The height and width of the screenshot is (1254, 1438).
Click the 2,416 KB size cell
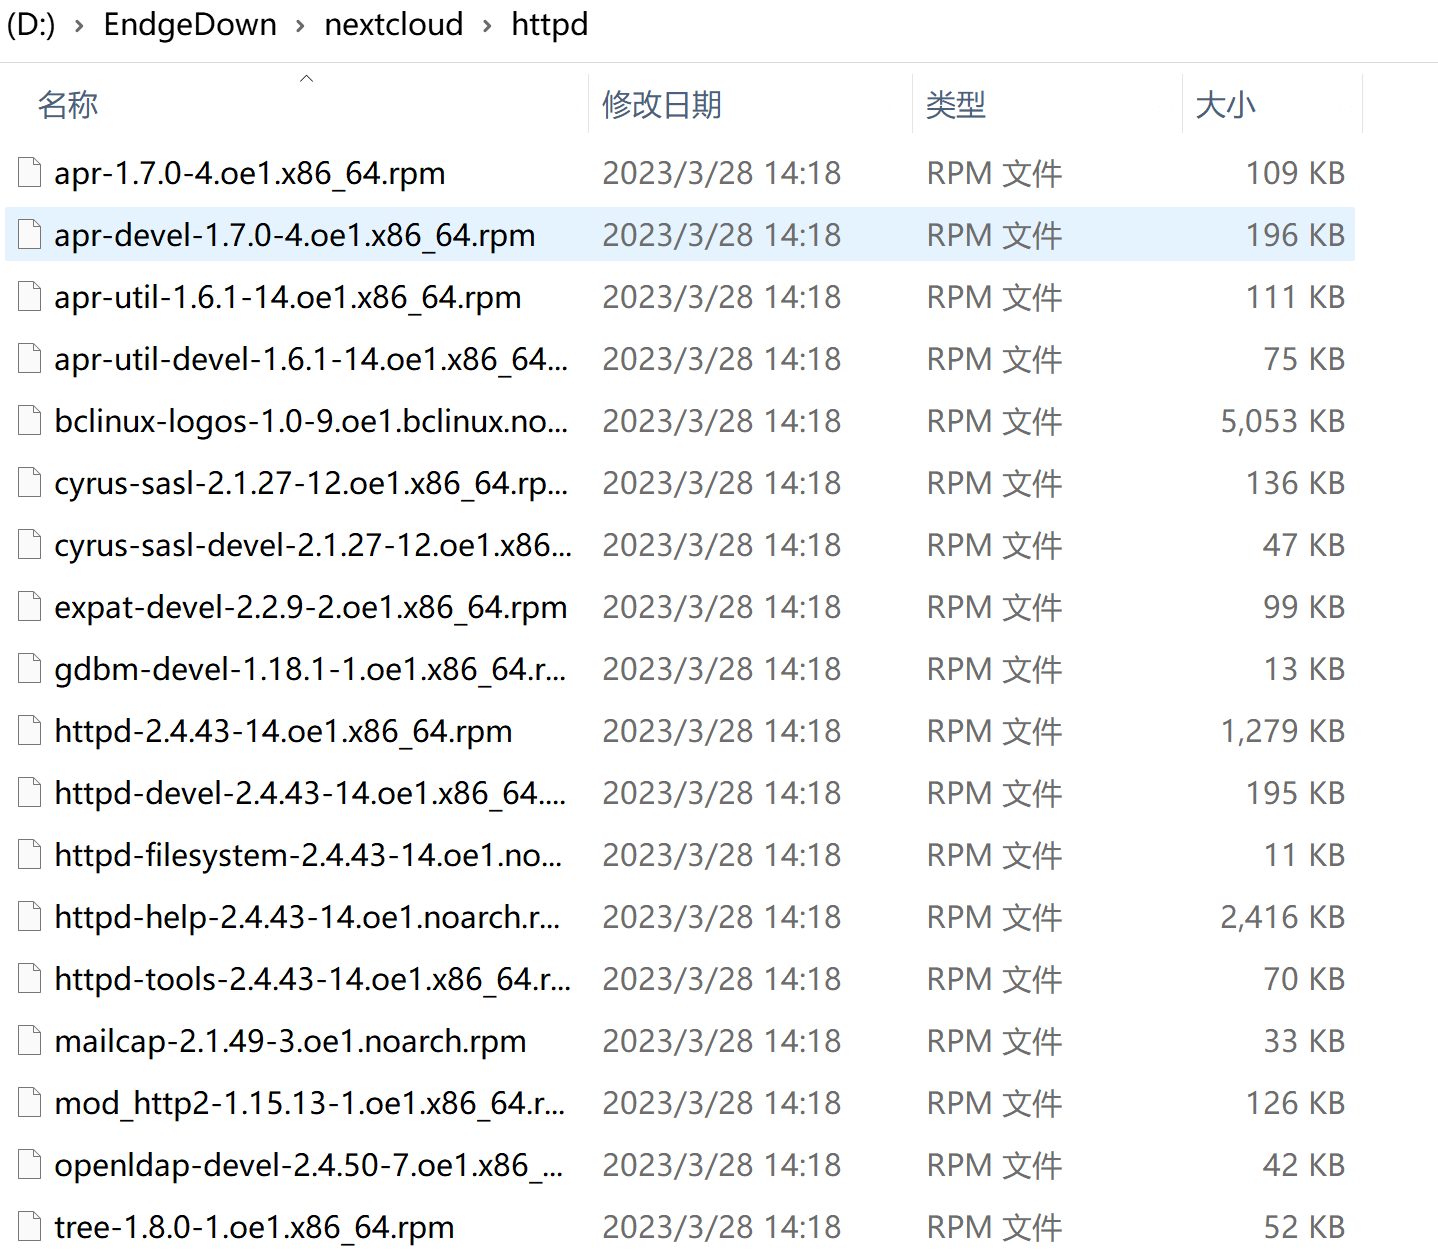tap(1283, 917)
